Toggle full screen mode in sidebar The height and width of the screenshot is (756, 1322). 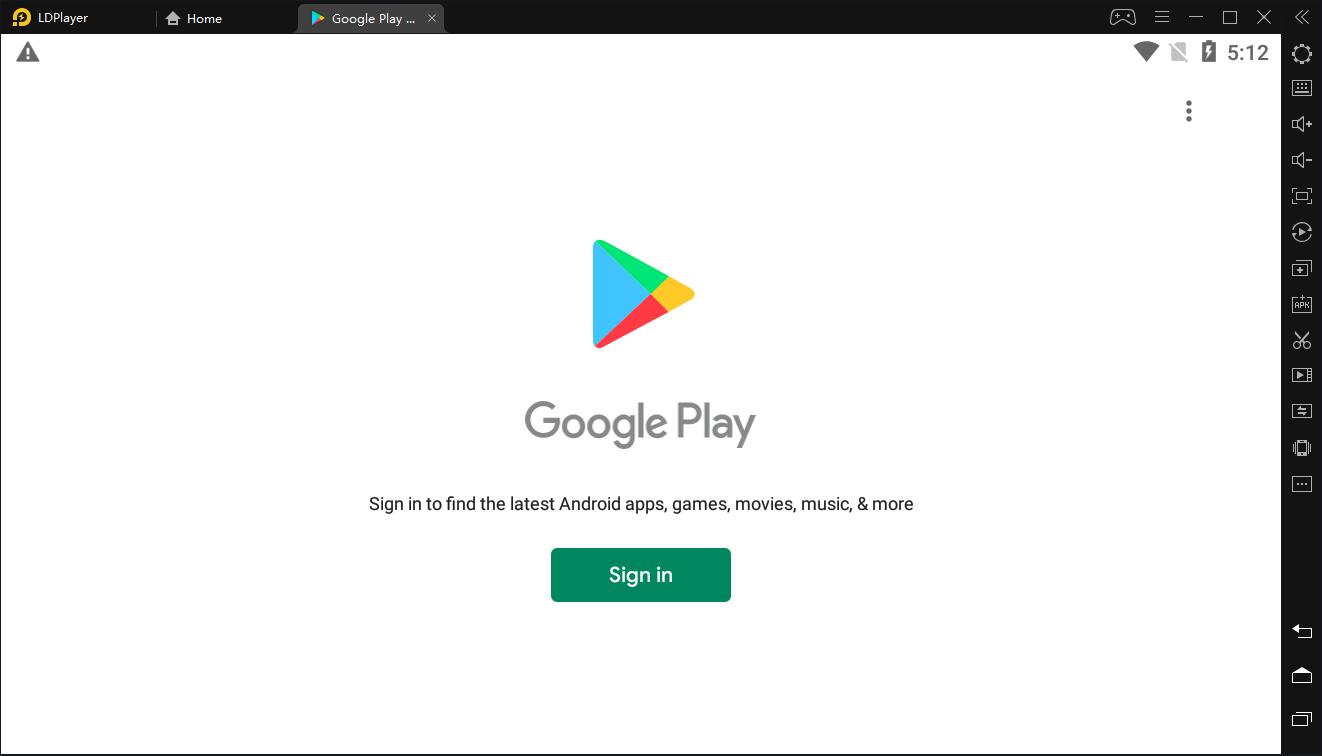(x=1301, y=196)
